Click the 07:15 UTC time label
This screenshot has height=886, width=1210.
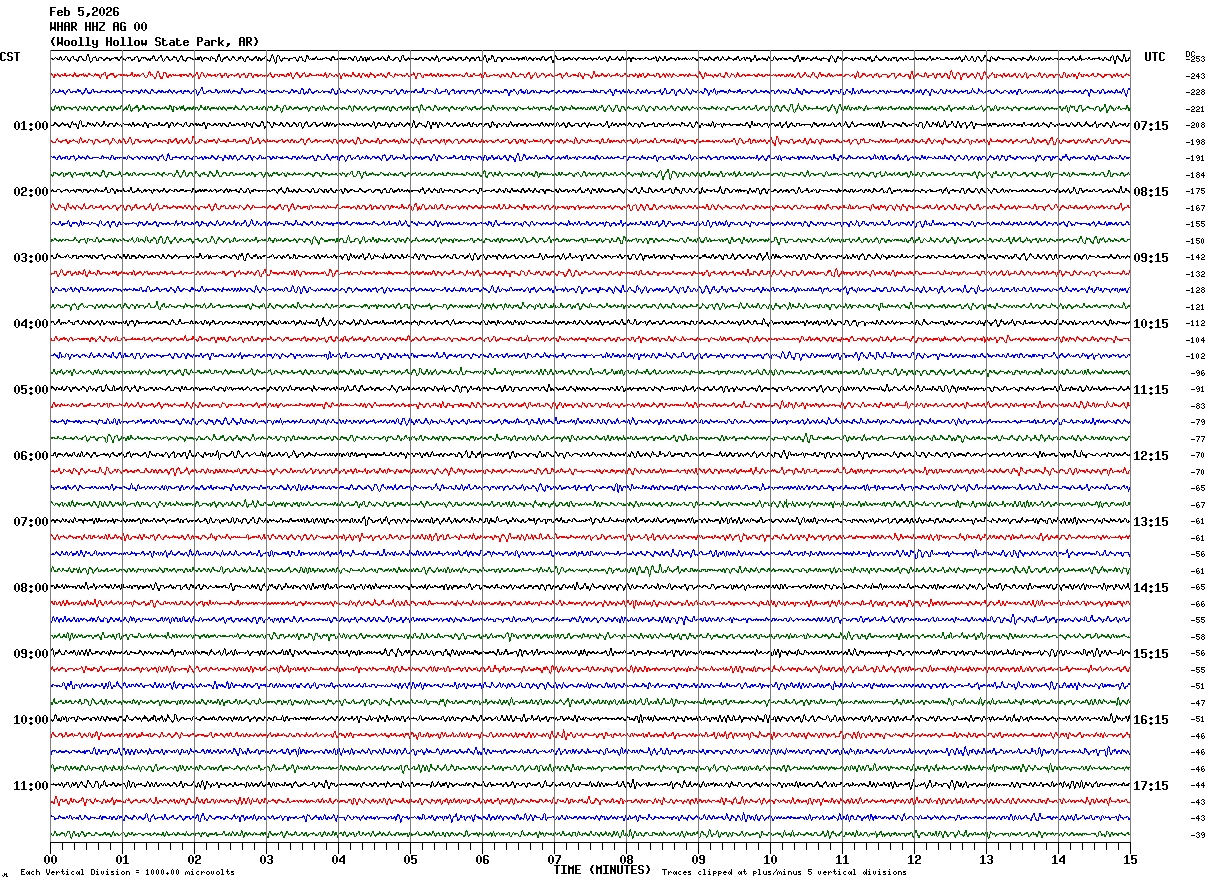[1150, 126]
